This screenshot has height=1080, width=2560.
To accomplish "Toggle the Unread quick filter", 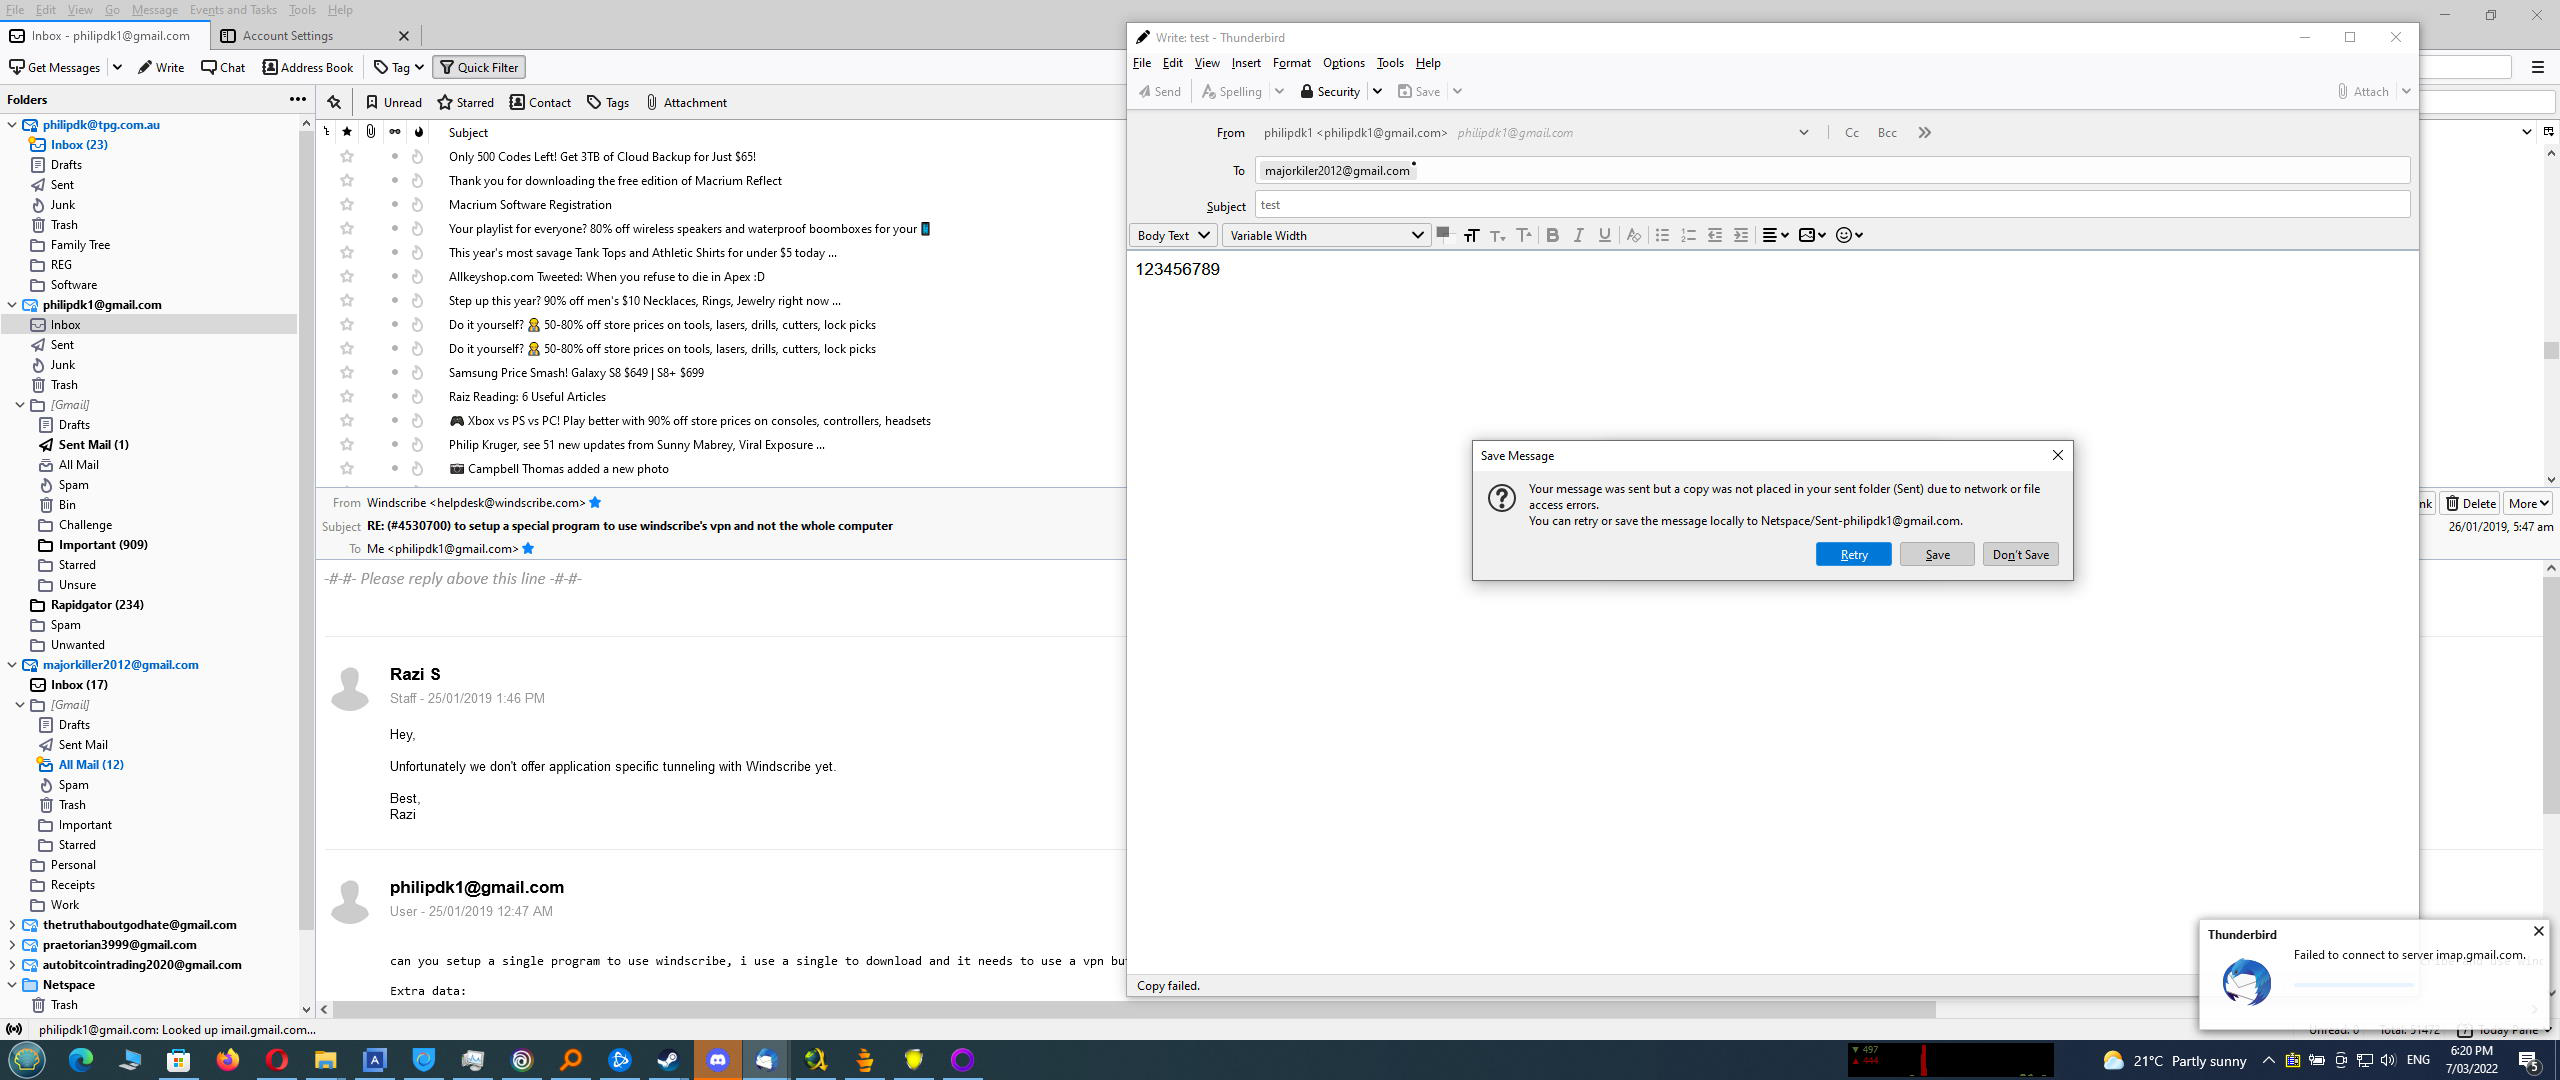I will pos(393,102).
